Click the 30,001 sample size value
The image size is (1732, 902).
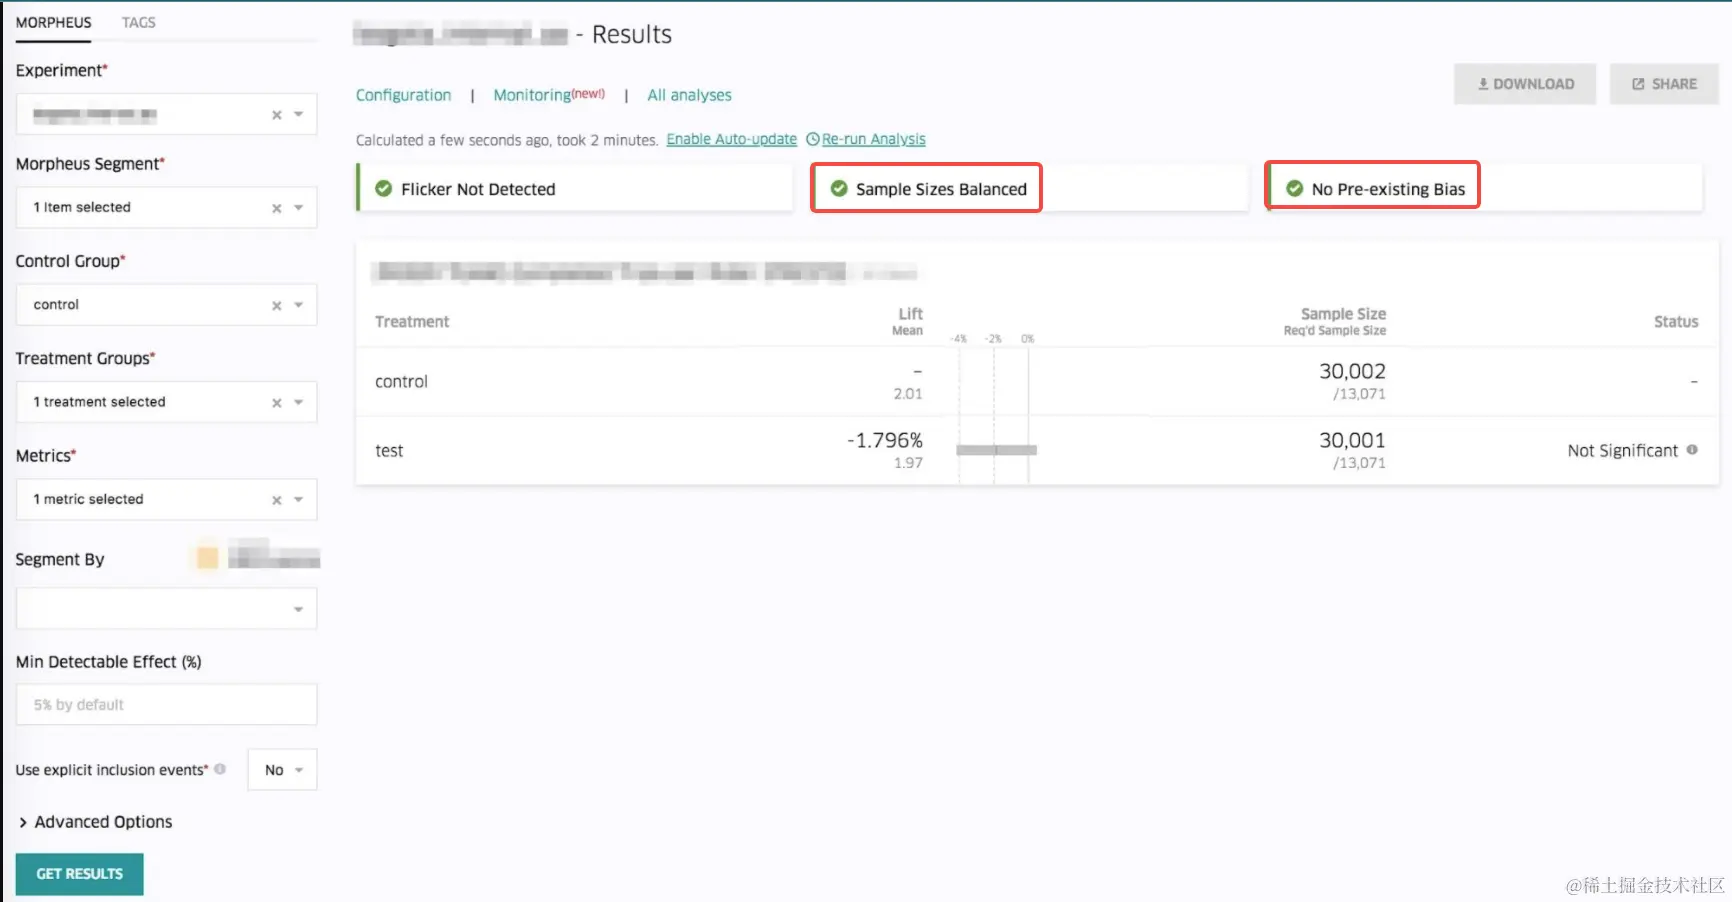(x=1352, y=440)
